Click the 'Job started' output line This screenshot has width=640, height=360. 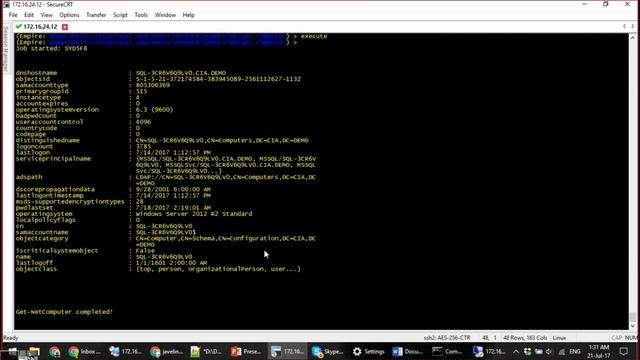[x=51, y=49]
